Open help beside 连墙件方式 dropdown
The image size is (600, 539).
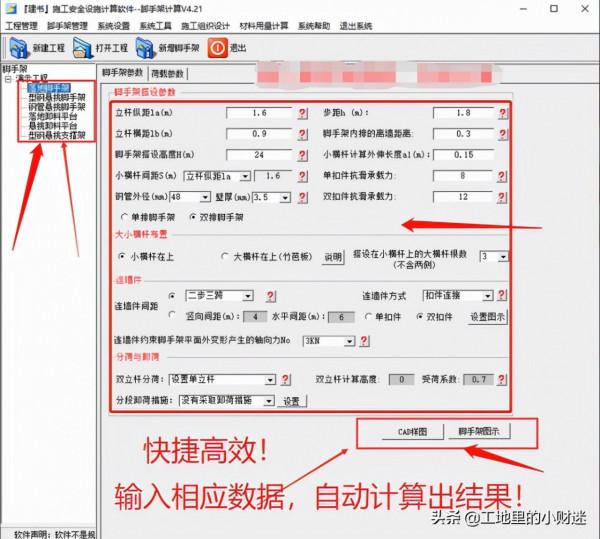(x=502, y=295)
